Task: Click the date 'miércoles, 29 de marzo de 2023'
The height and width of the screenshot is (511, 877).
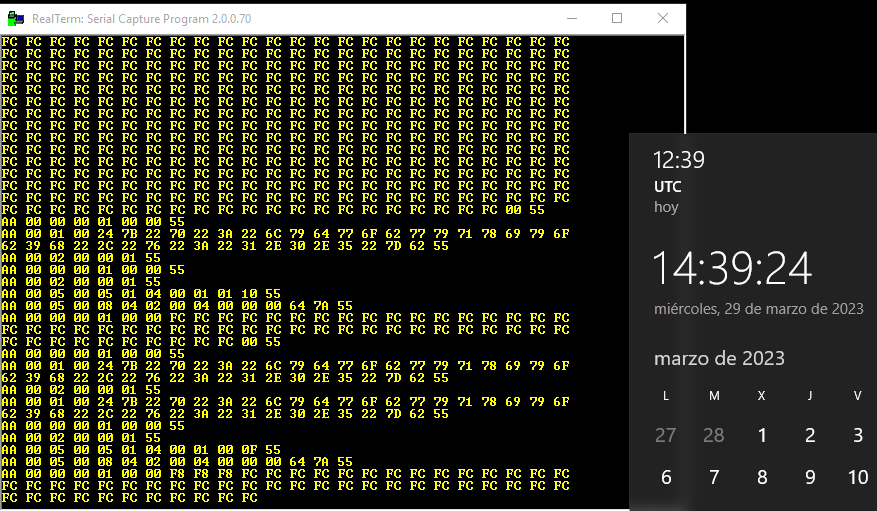Action: coord(759,309)
